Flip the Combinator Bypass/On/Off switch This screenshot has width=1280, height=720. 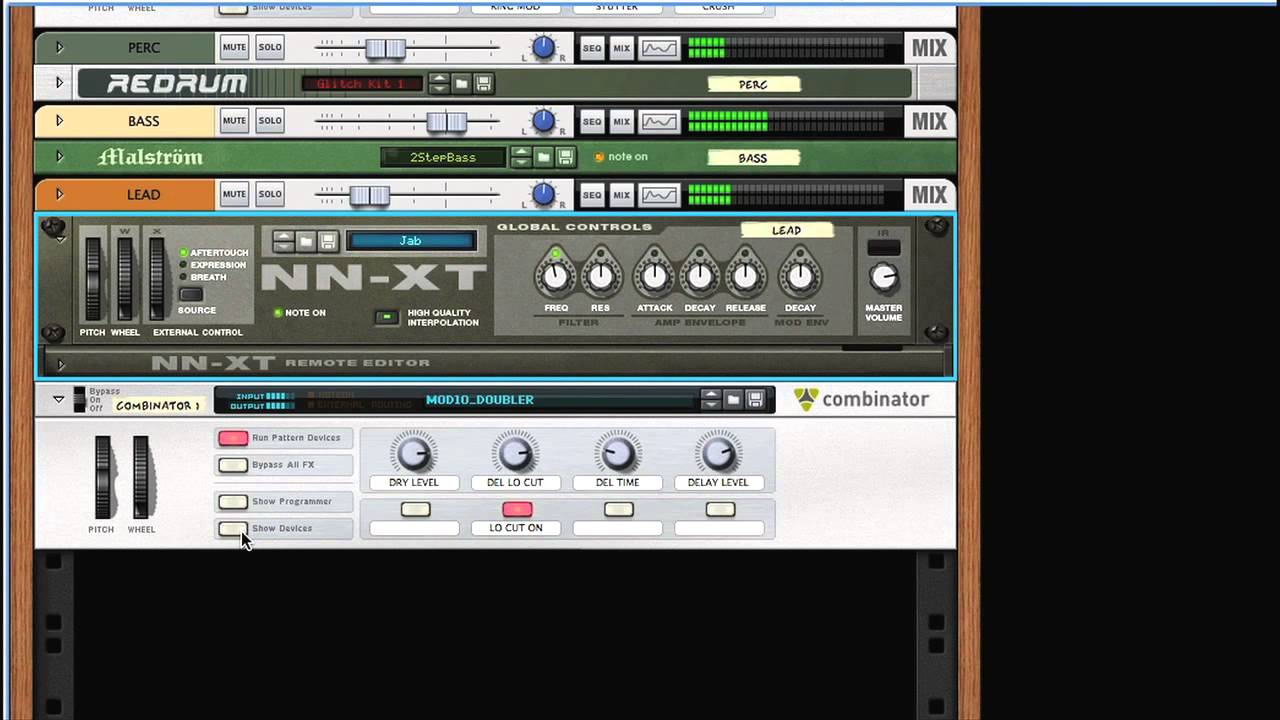click(x=80, y=400)
